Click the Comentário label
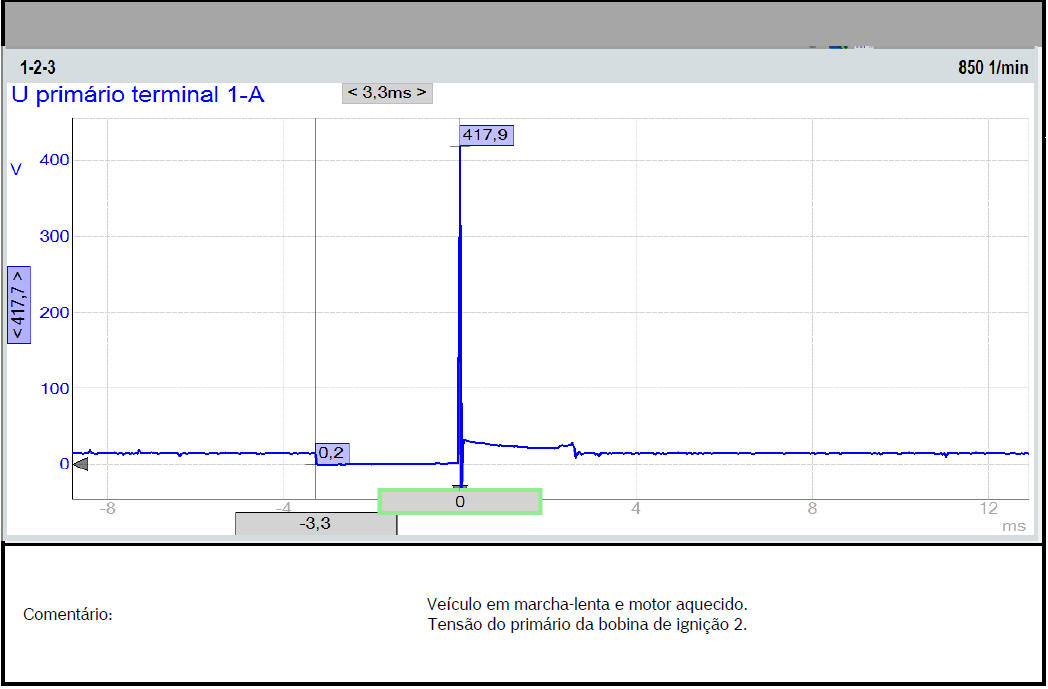Screen dimensions: 1048x689 click(x=68, y=614)
